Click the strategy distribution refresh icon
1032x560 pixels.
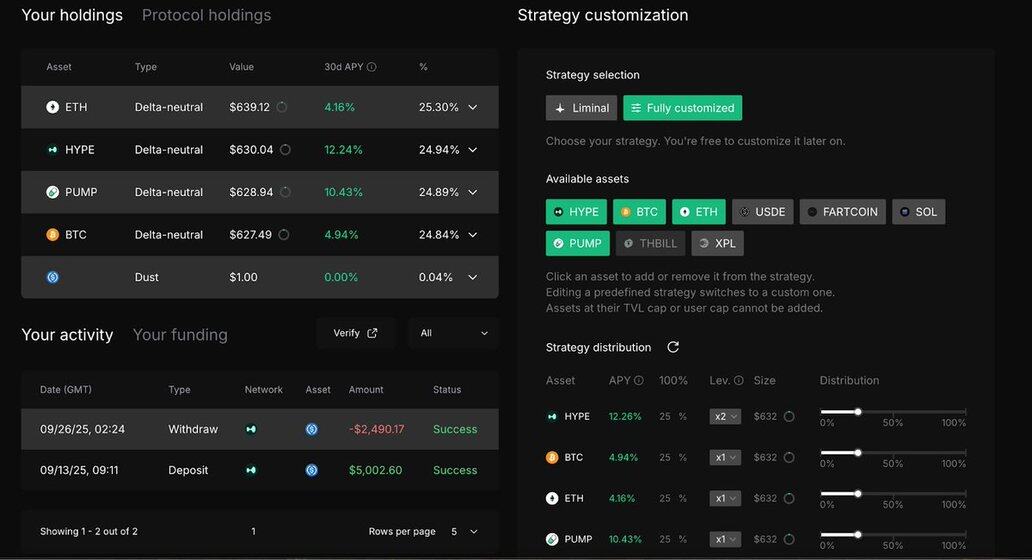click(673, 347)
